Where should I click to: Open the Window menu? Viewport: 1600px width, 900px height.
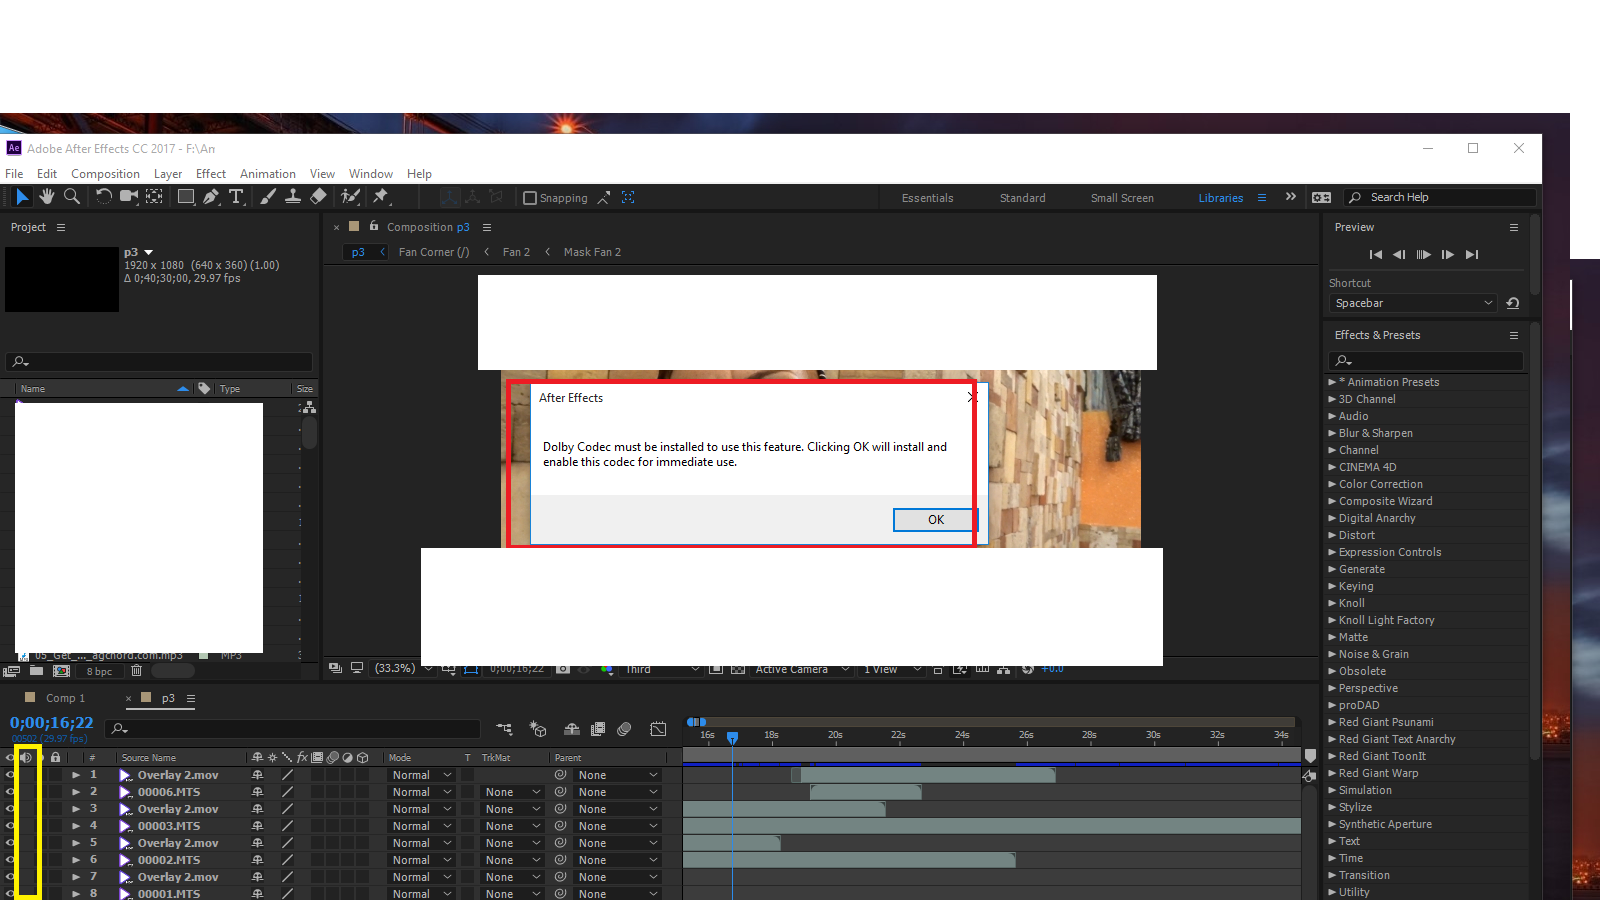point(371,174)
